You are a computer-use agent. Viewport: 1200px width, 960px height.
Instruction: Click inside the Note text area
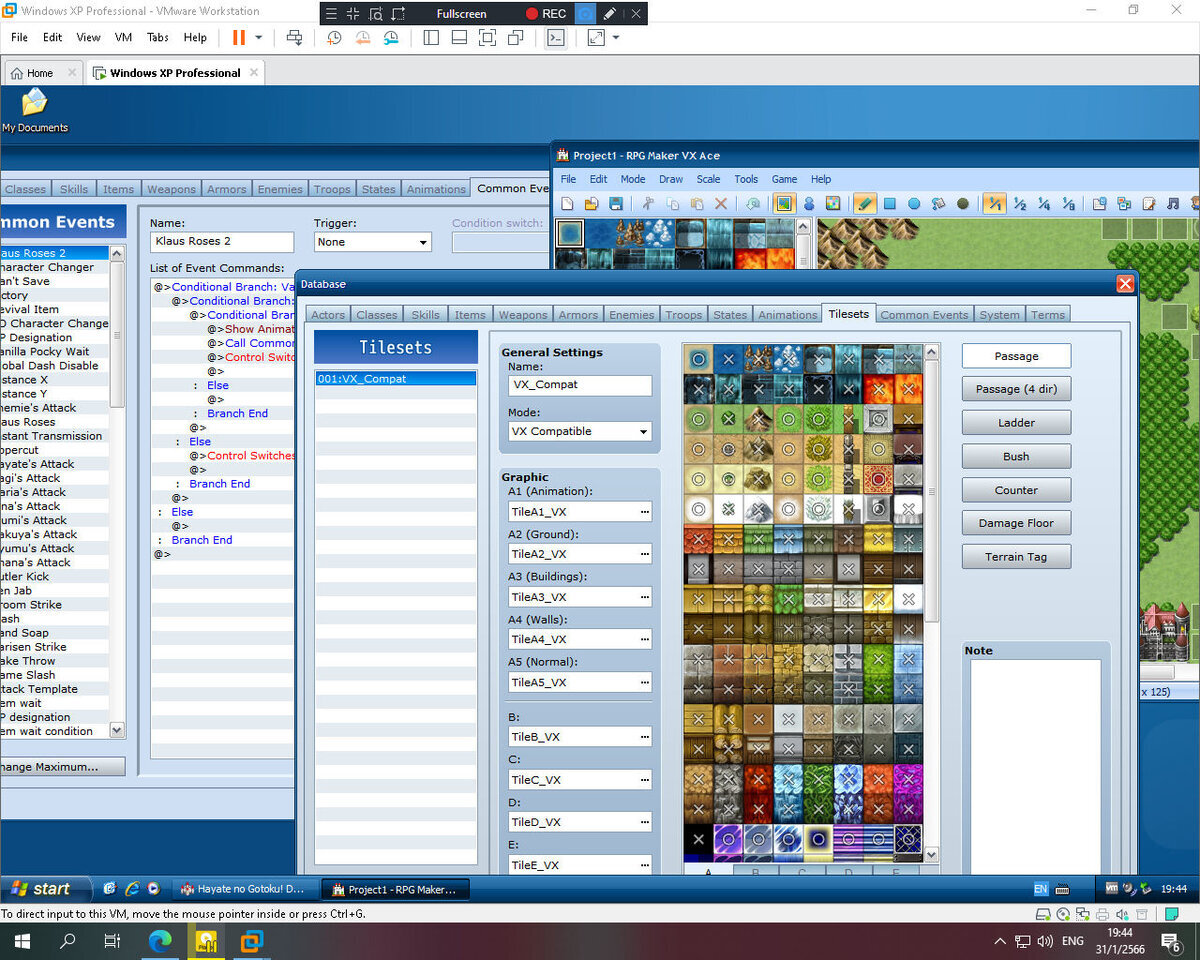pyautogui.click(x=1036, y=766)
